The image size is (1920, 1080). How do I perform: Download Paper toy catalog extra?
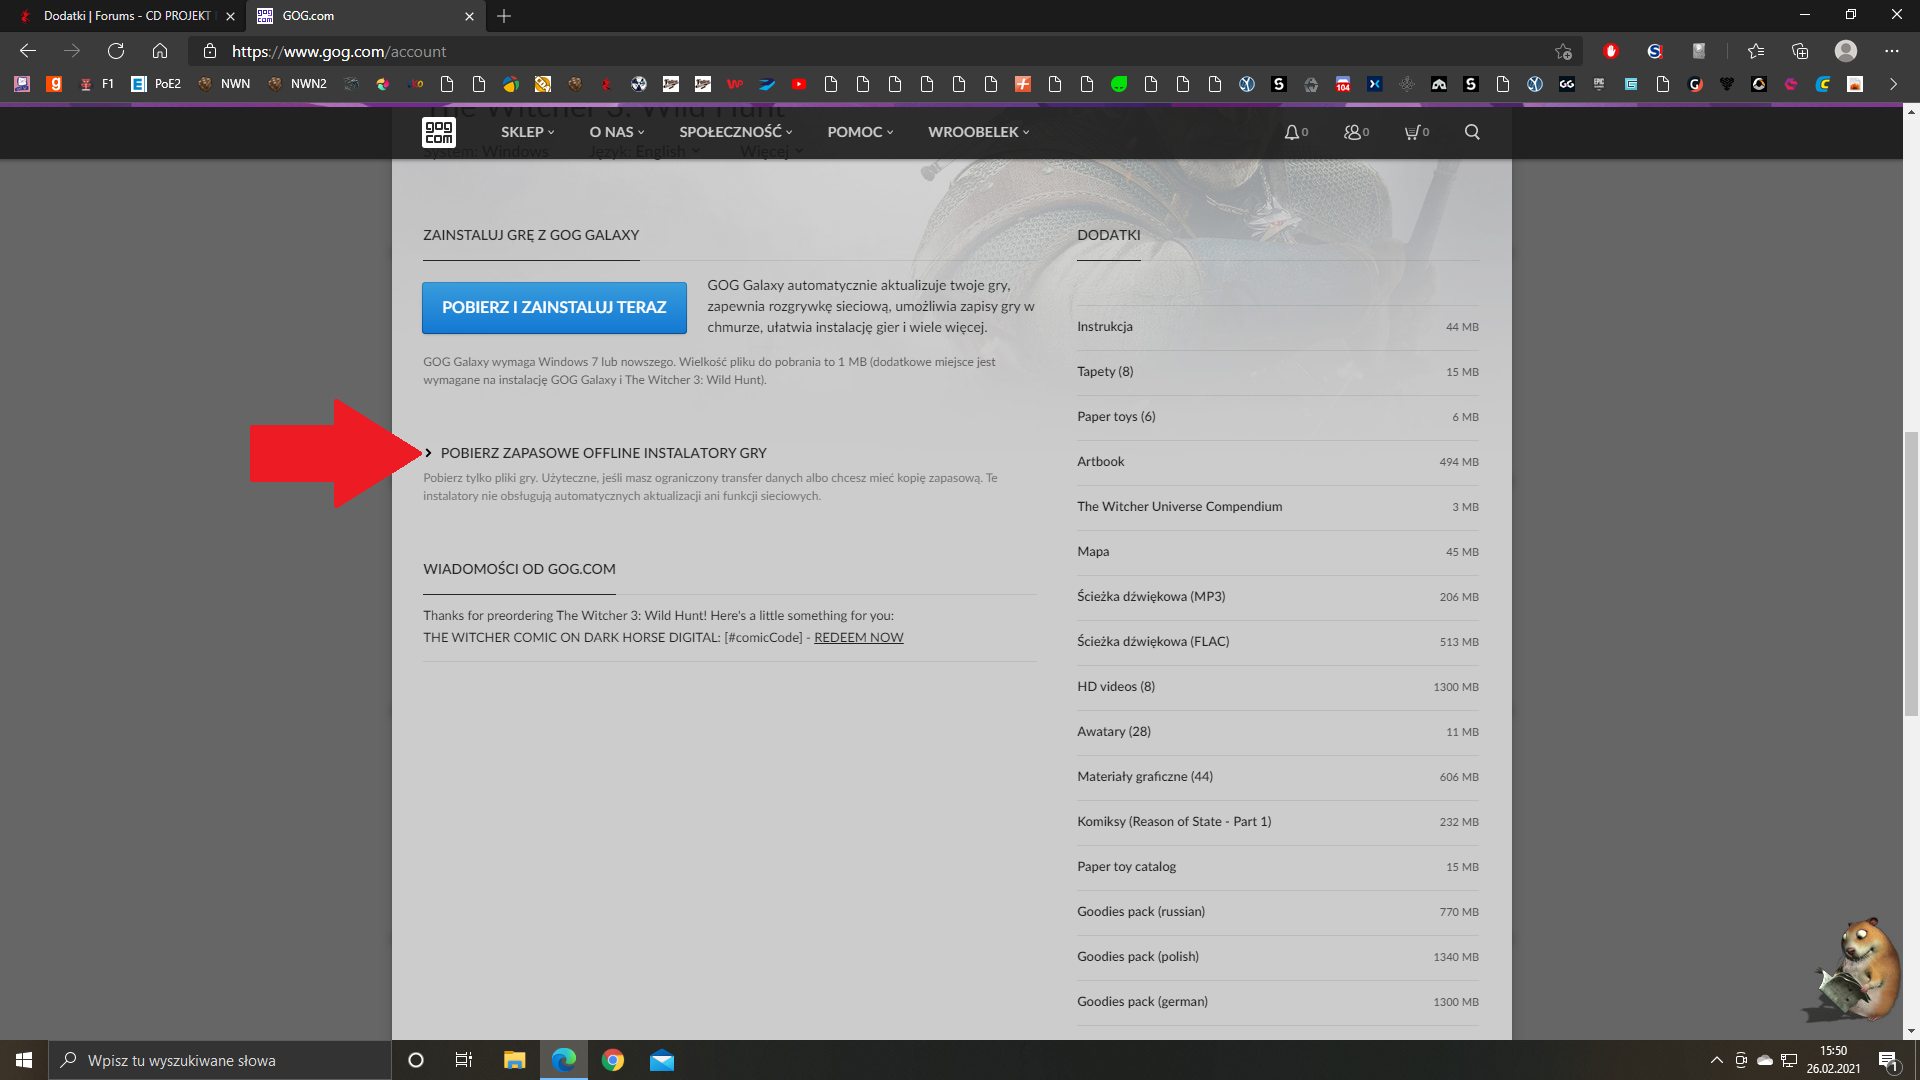pyautogui.click(x=1277, y=867)
